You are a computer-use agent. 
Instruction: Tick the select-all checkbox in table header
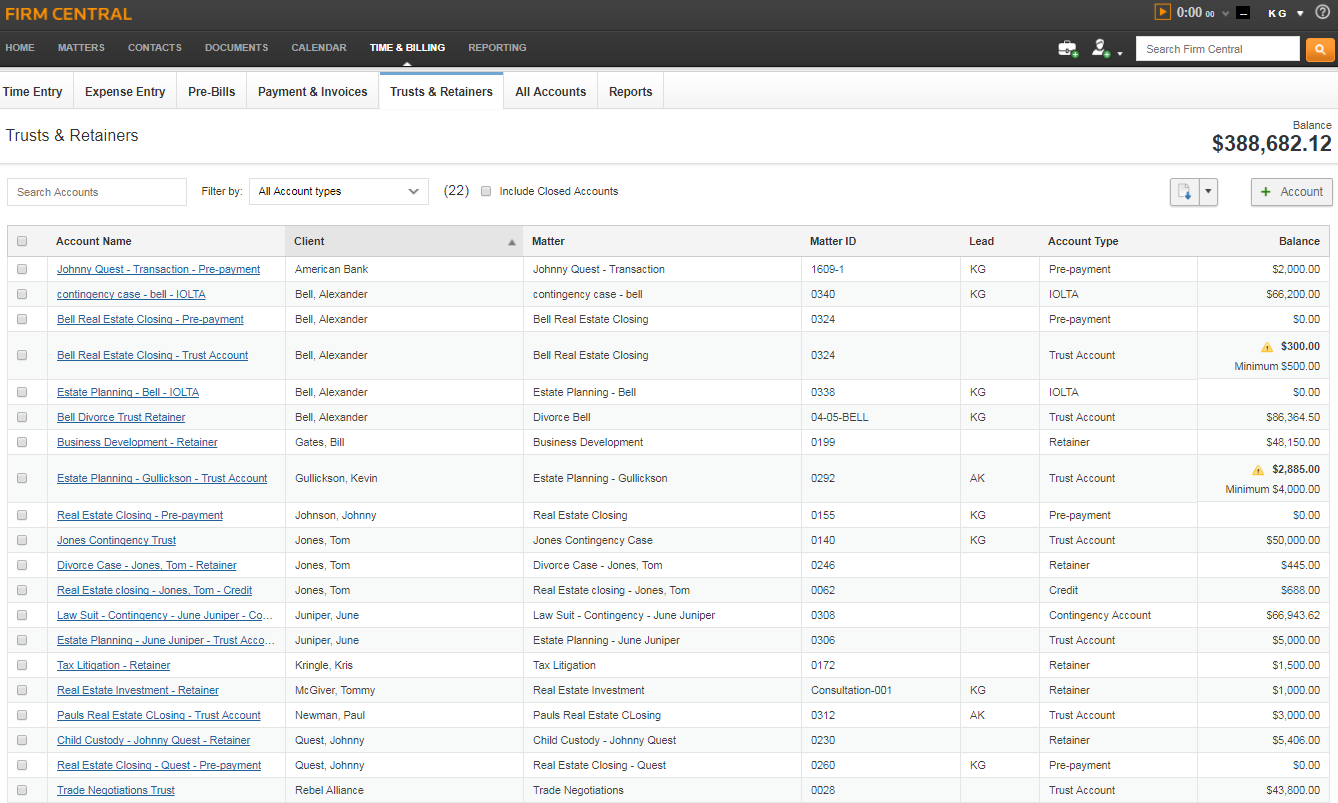pyautogui.click(x=22, y=241)
